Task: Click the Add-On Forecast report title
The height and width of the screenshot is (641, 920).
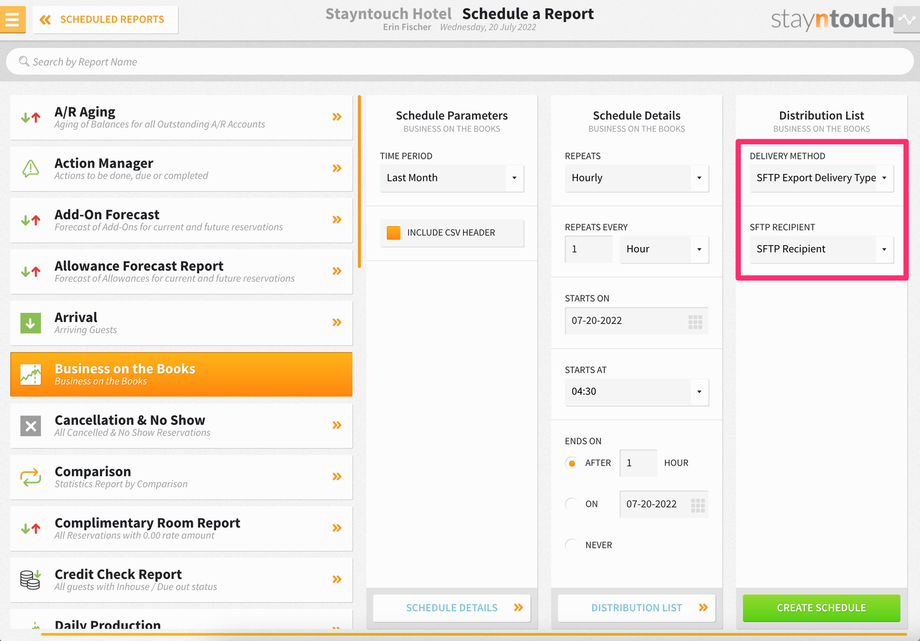Action: [x=107, y=214]
